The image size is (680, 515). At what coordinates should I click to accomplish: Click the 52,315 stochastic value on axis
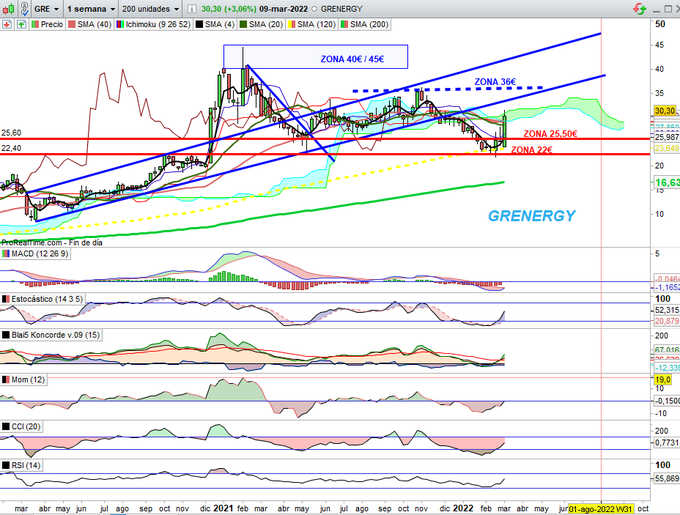tap(667, 310)
